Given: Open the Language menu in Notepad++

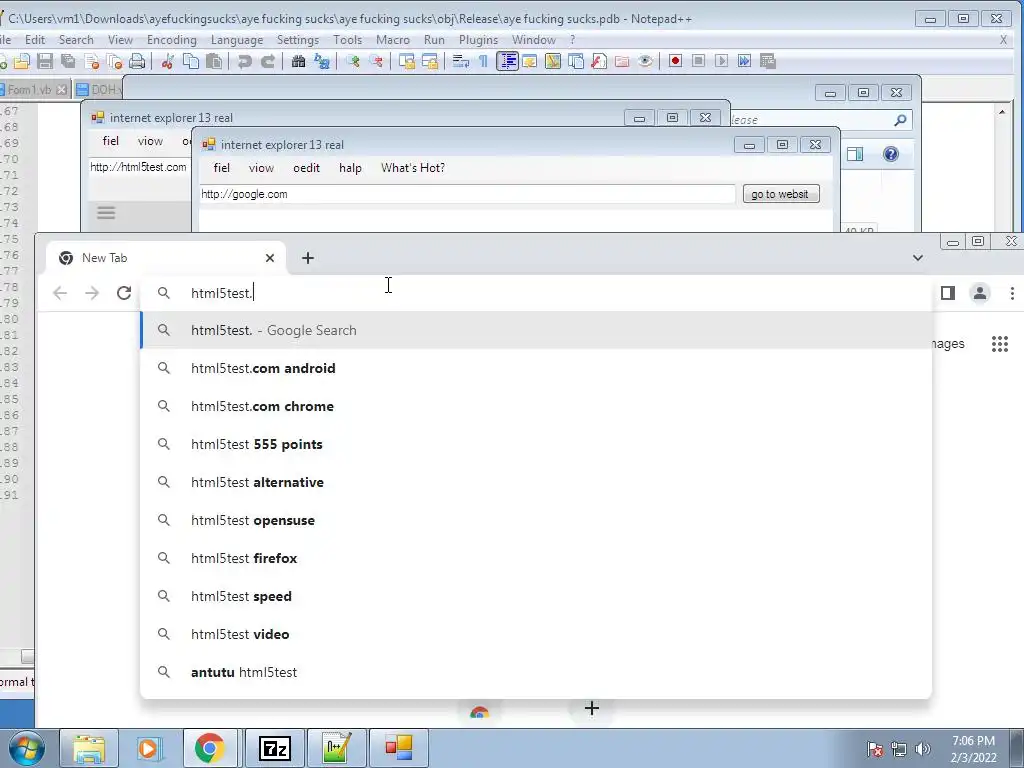Looking at the screenshot, I should [237, 40].
